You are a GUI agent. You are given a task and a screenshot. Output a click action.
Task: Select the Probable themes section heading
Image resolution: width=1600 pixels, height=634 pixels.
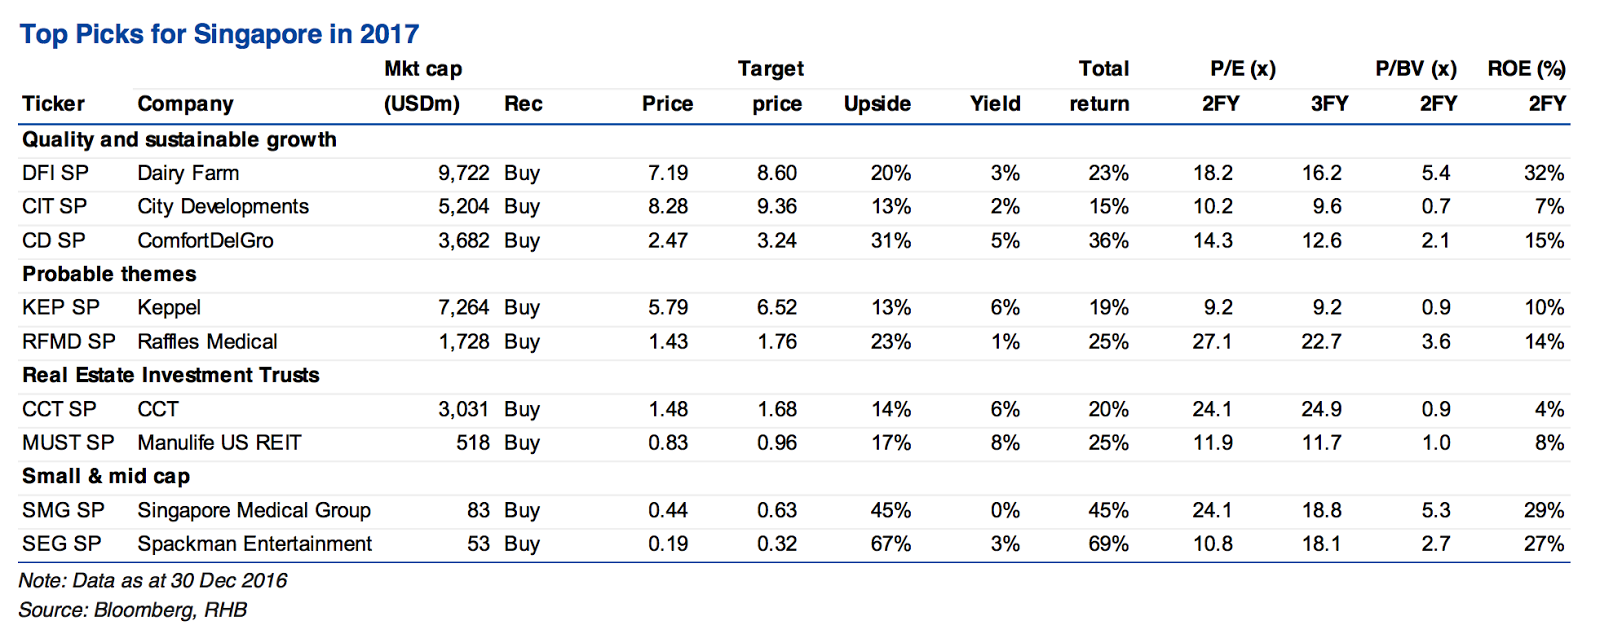click(x=109, y=274)
